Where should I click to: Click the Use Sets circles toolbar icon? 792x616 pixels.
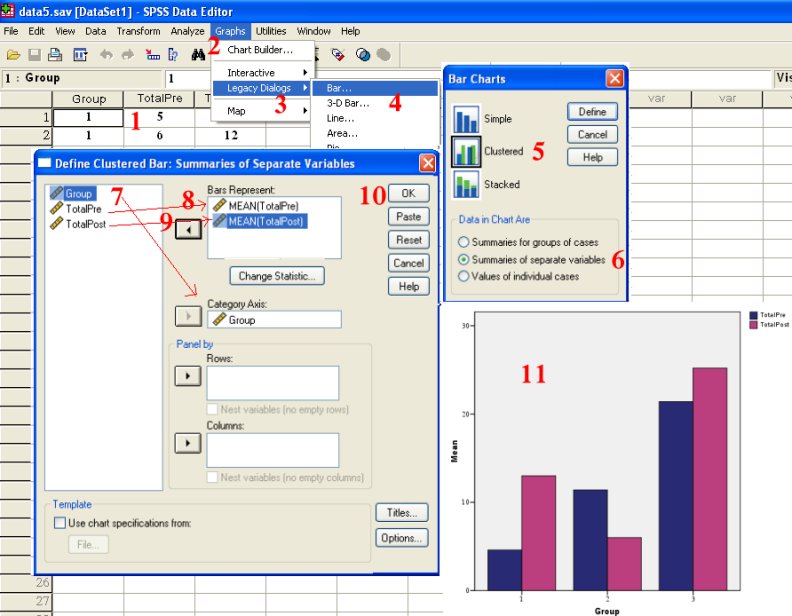click(363, 55)
